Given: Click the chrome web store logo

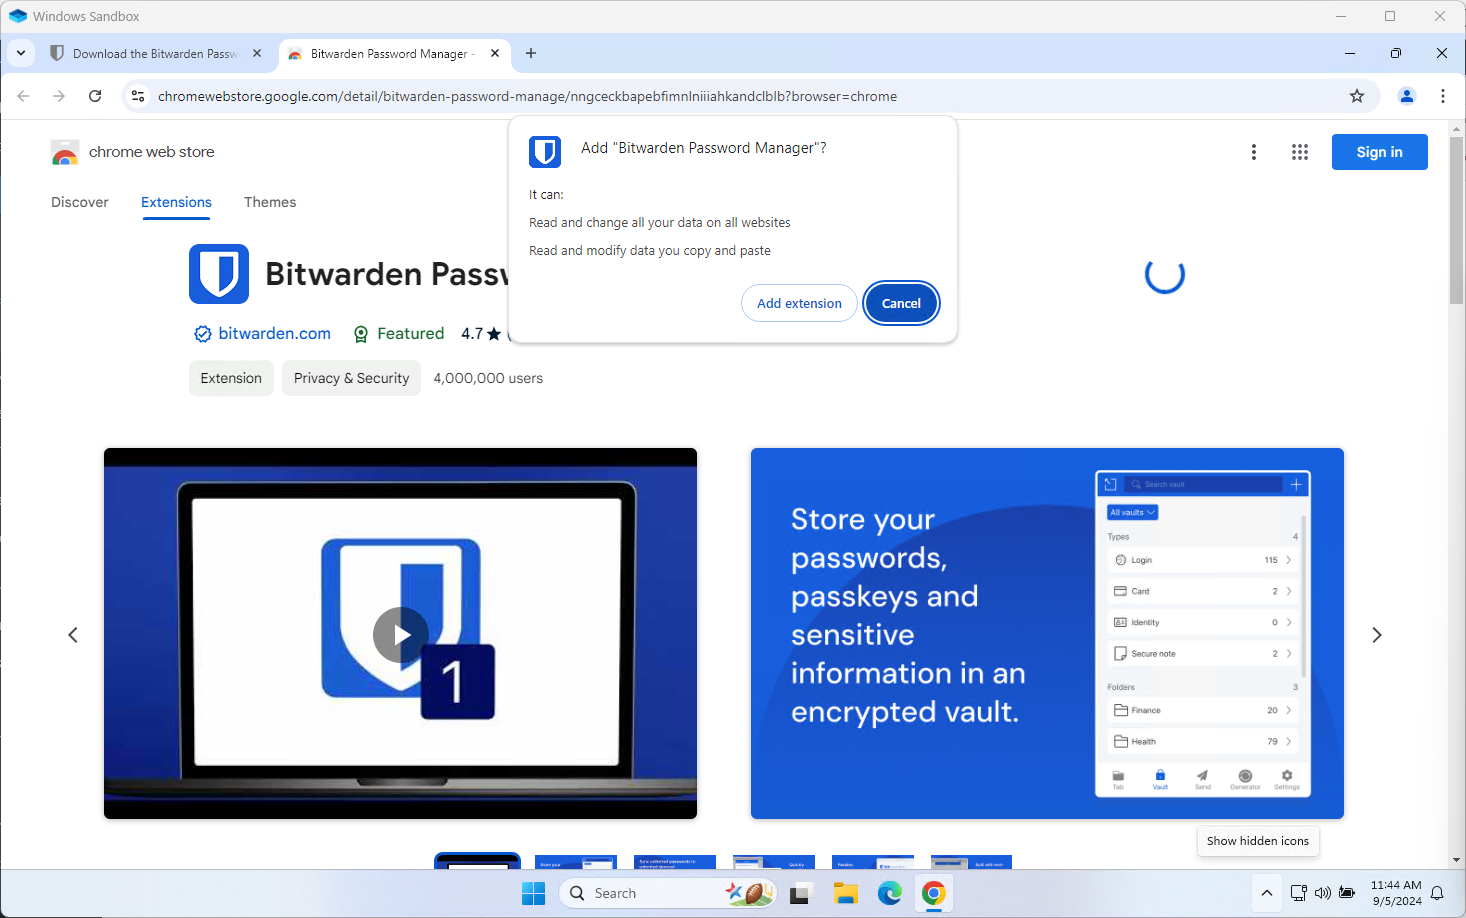Looking at the screenshot, I should [x=133, y=152].
